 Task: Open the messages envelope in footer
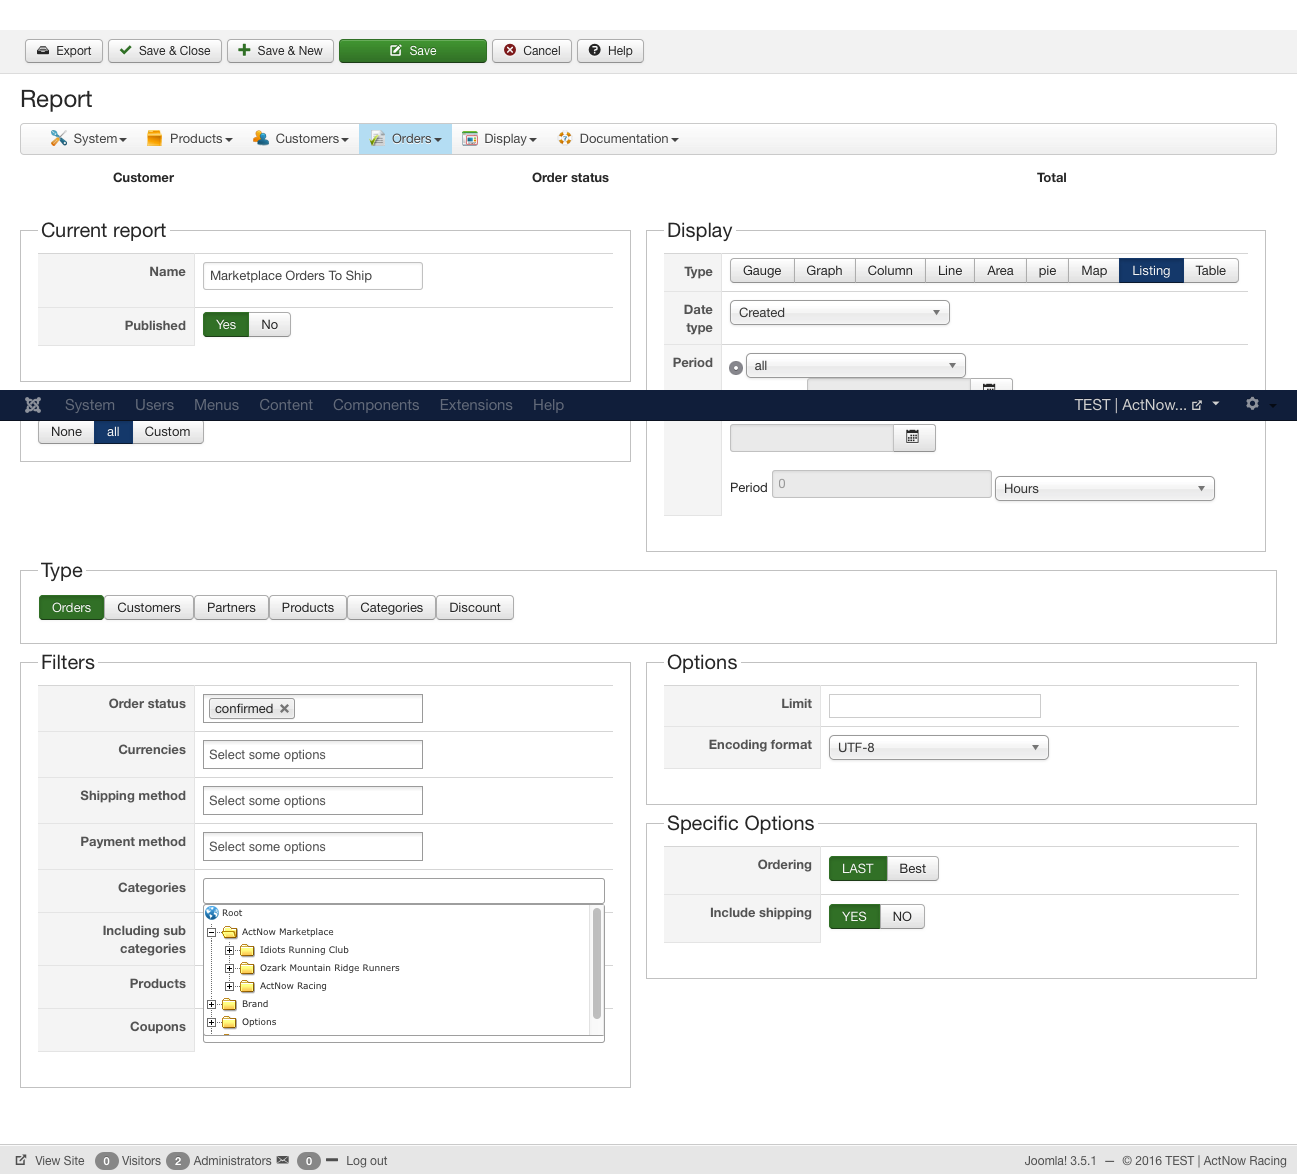pyautogui.click(x=283, y=1160)
